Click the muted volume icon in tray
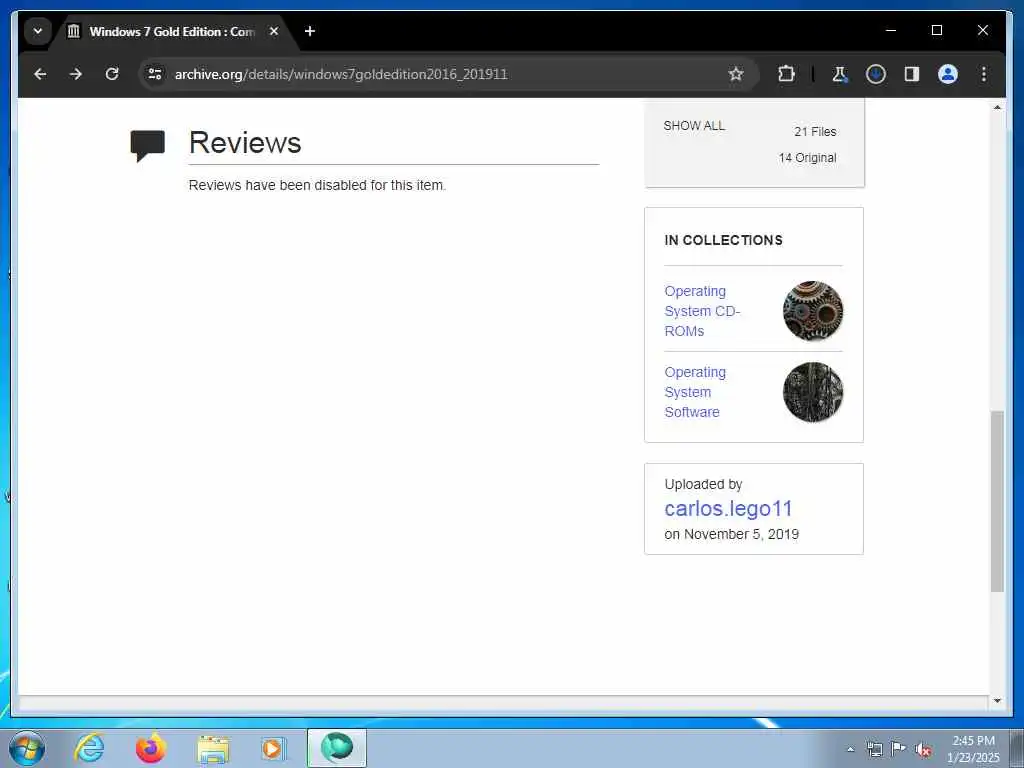The width and height of the screenshot is (1024, 768). tap(923, 750)
